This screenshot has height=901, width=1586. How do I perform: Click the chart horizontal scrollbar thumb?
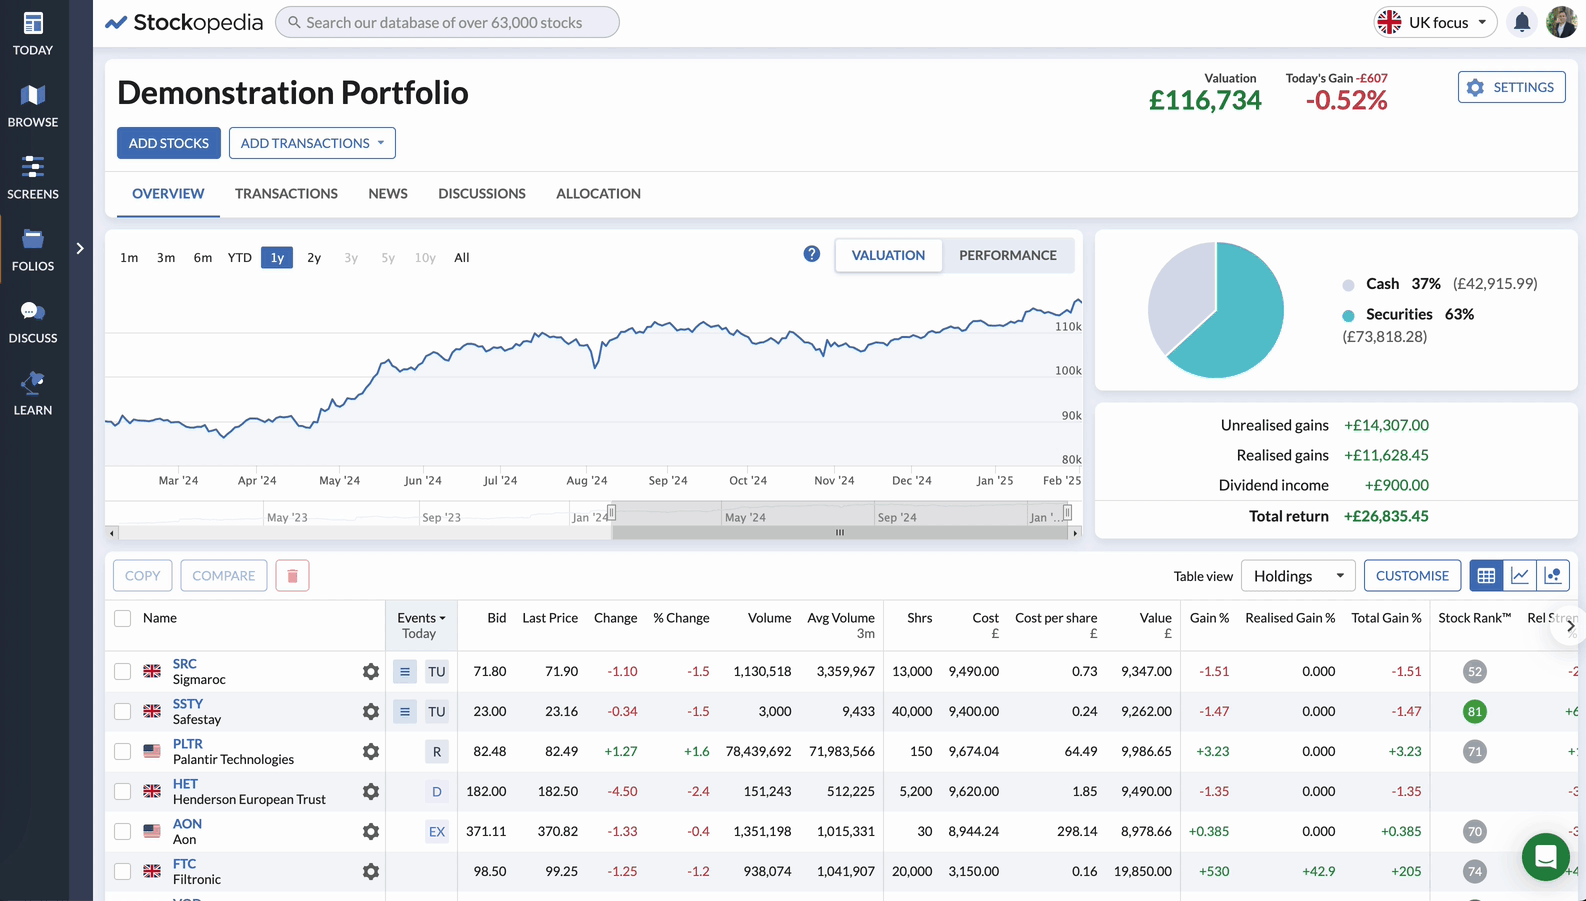point(840,533)
